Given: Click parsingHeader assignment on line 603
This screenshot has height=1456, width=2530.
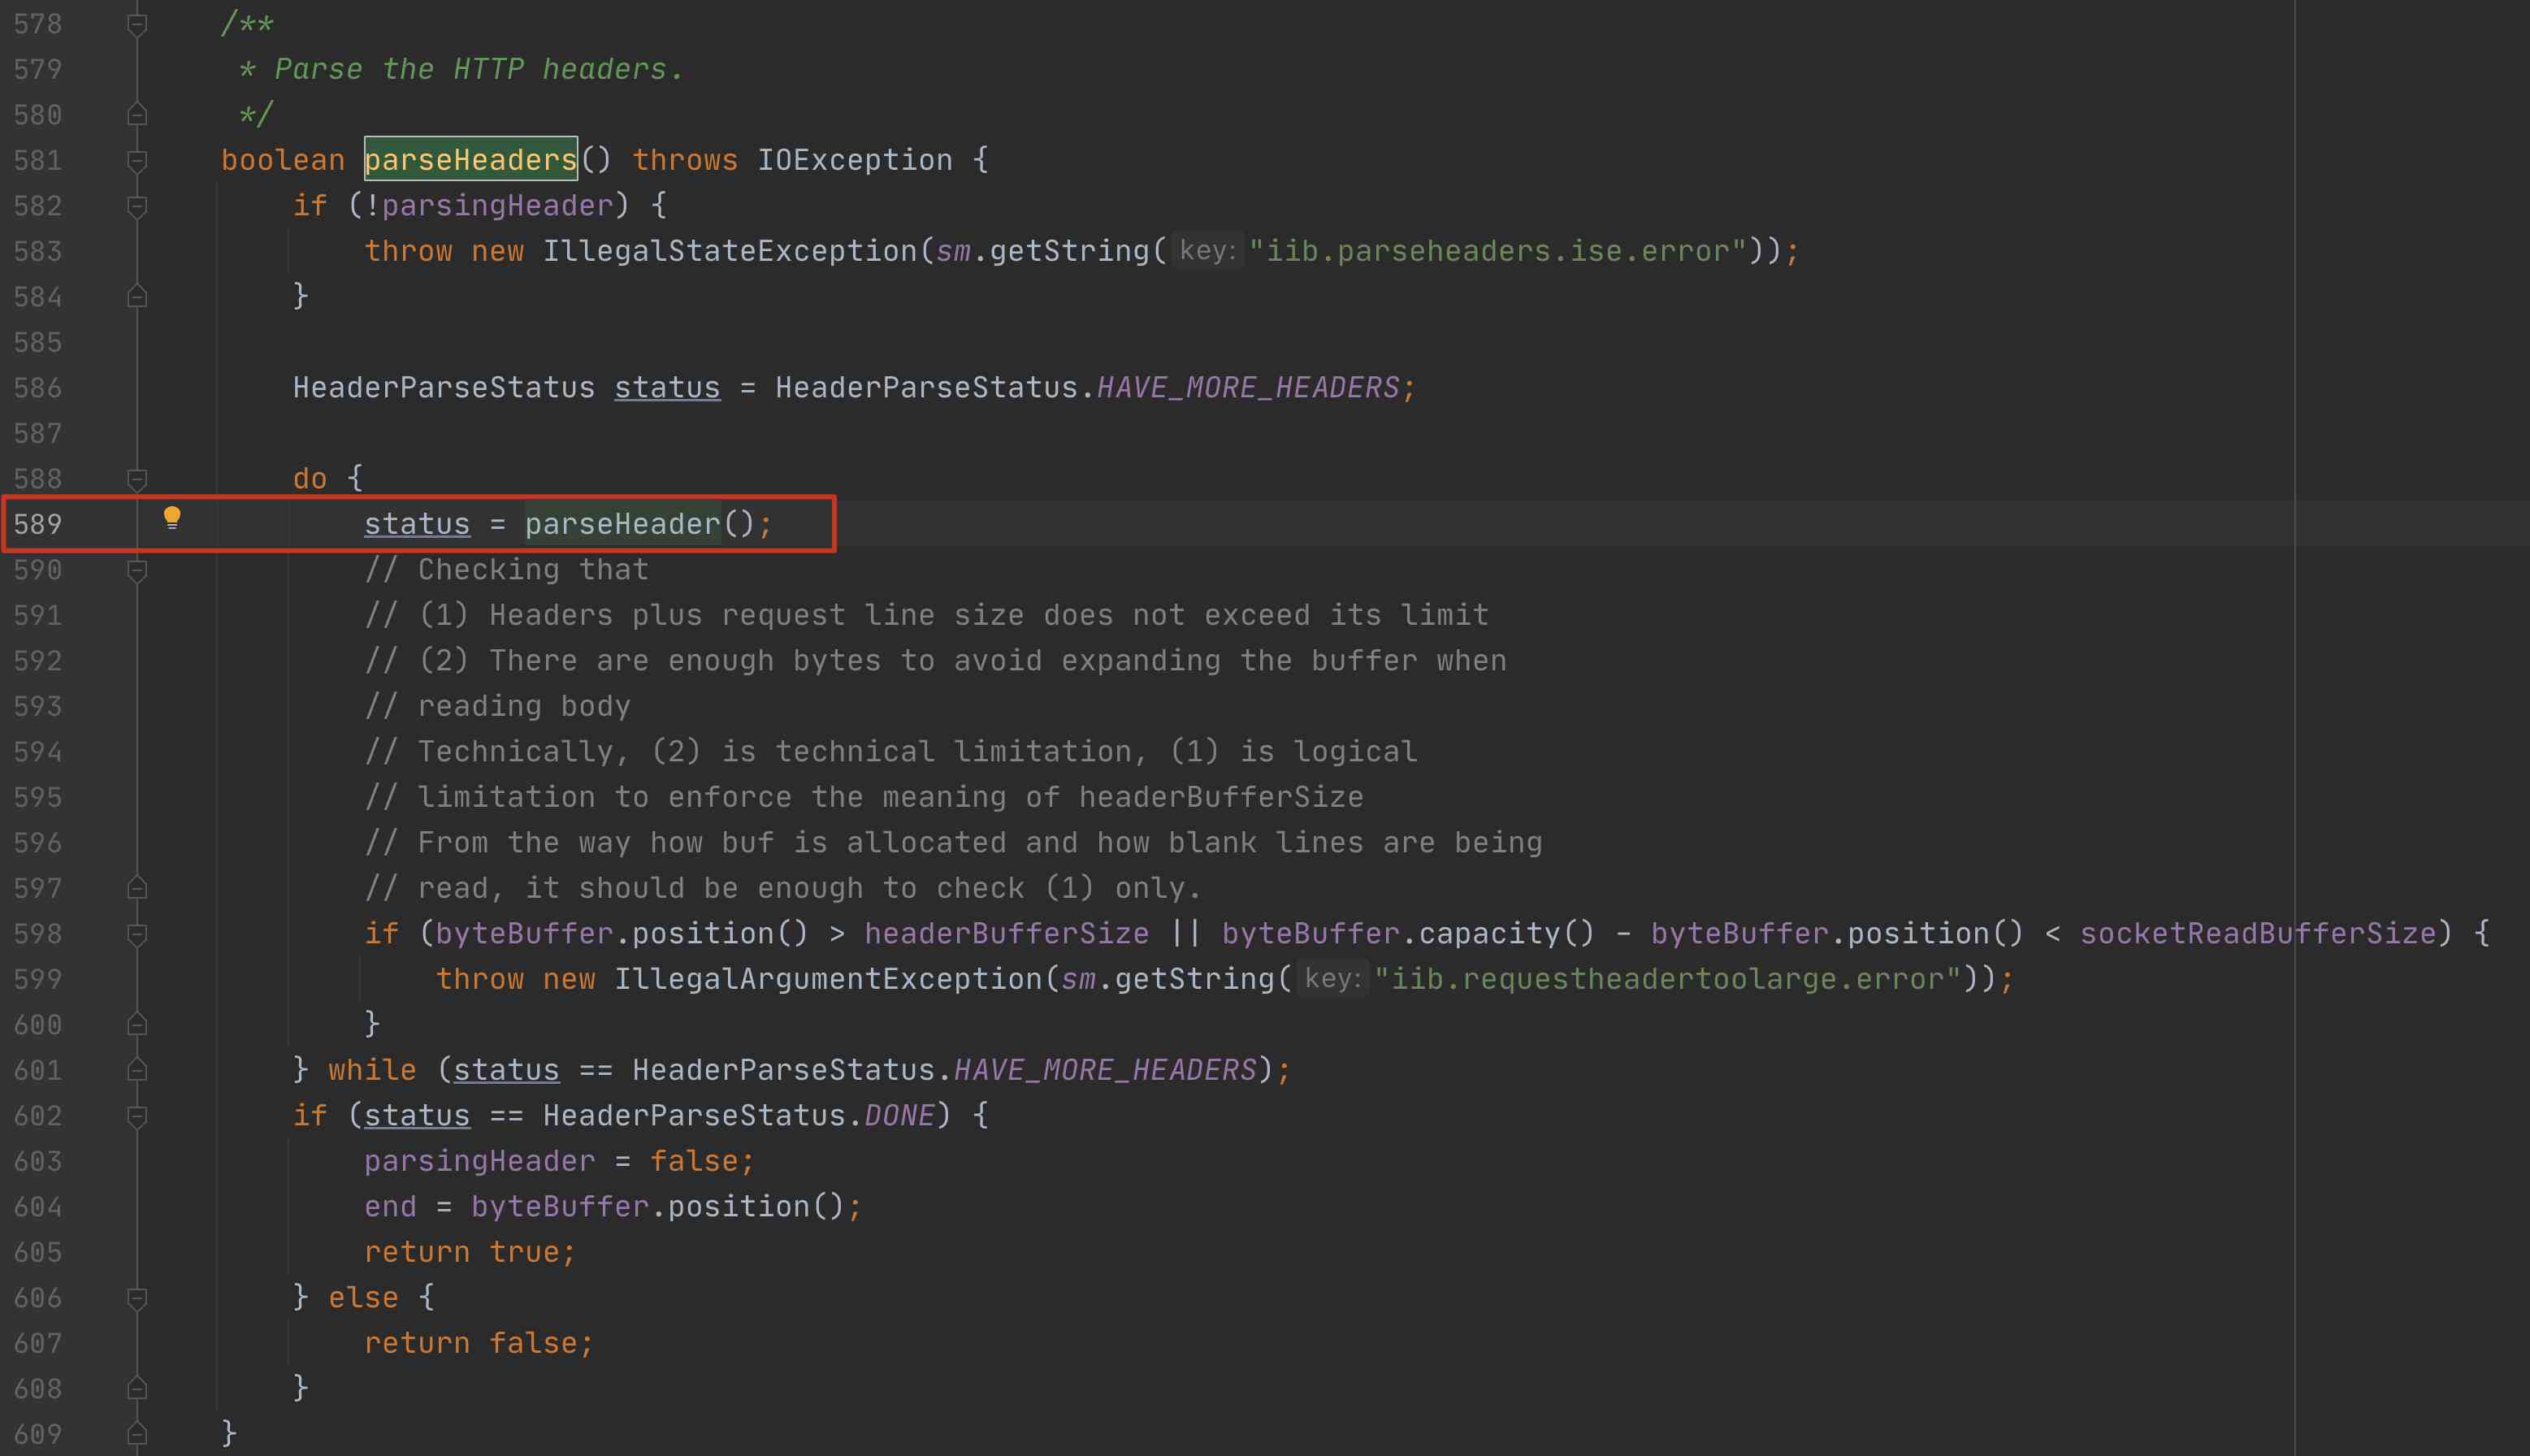Looking at the screenshot, I should tap(479, 1161).
